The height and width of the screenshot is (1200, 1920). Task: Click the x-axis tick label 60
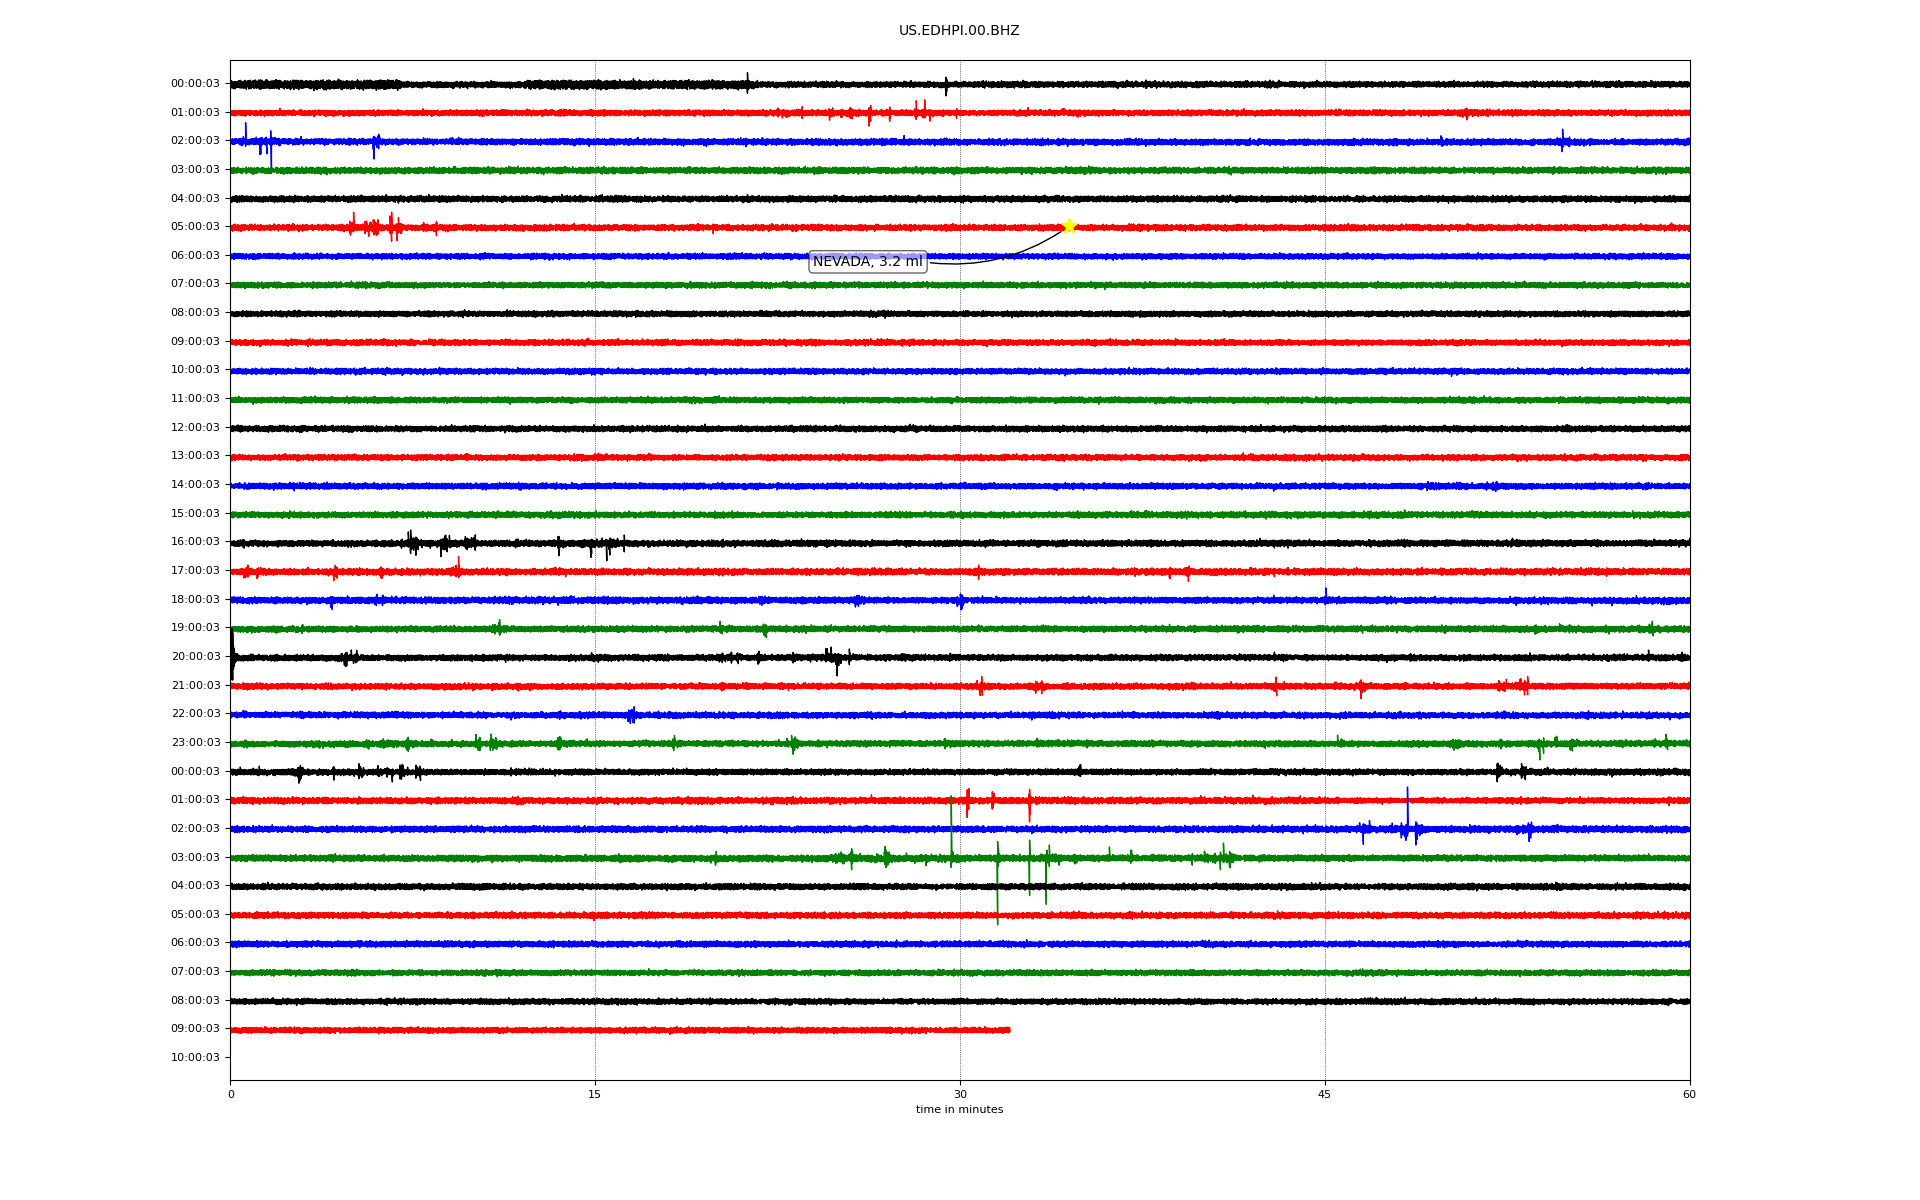coord(1689,1094)
